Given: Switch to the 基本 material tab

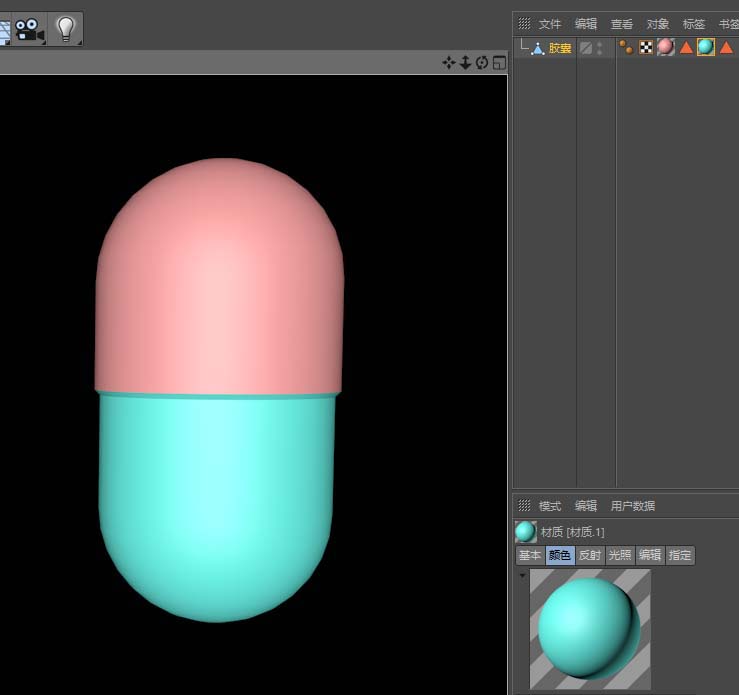Looking at the screenshot, I should click(530, 555).
